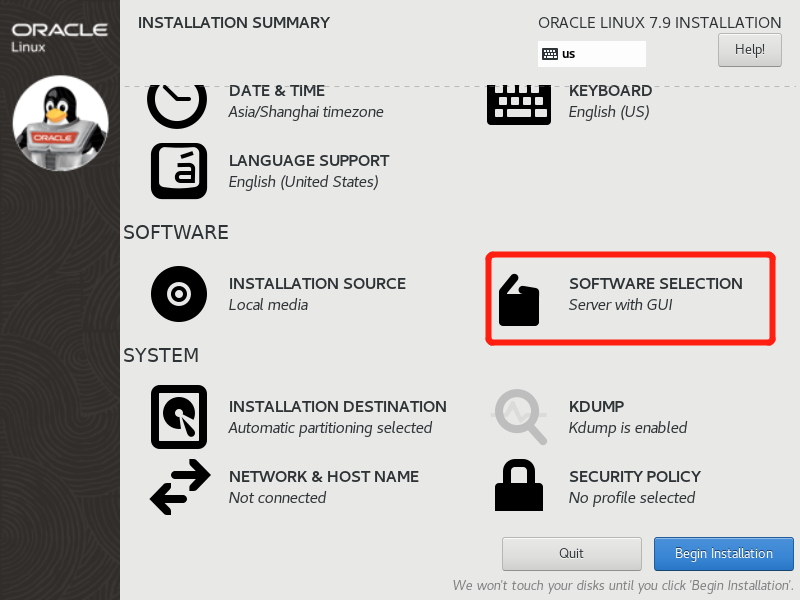This screenshot has width=800, height=600.
Task: Click the Oracle penguin mascot image
Action: (61, 123)
